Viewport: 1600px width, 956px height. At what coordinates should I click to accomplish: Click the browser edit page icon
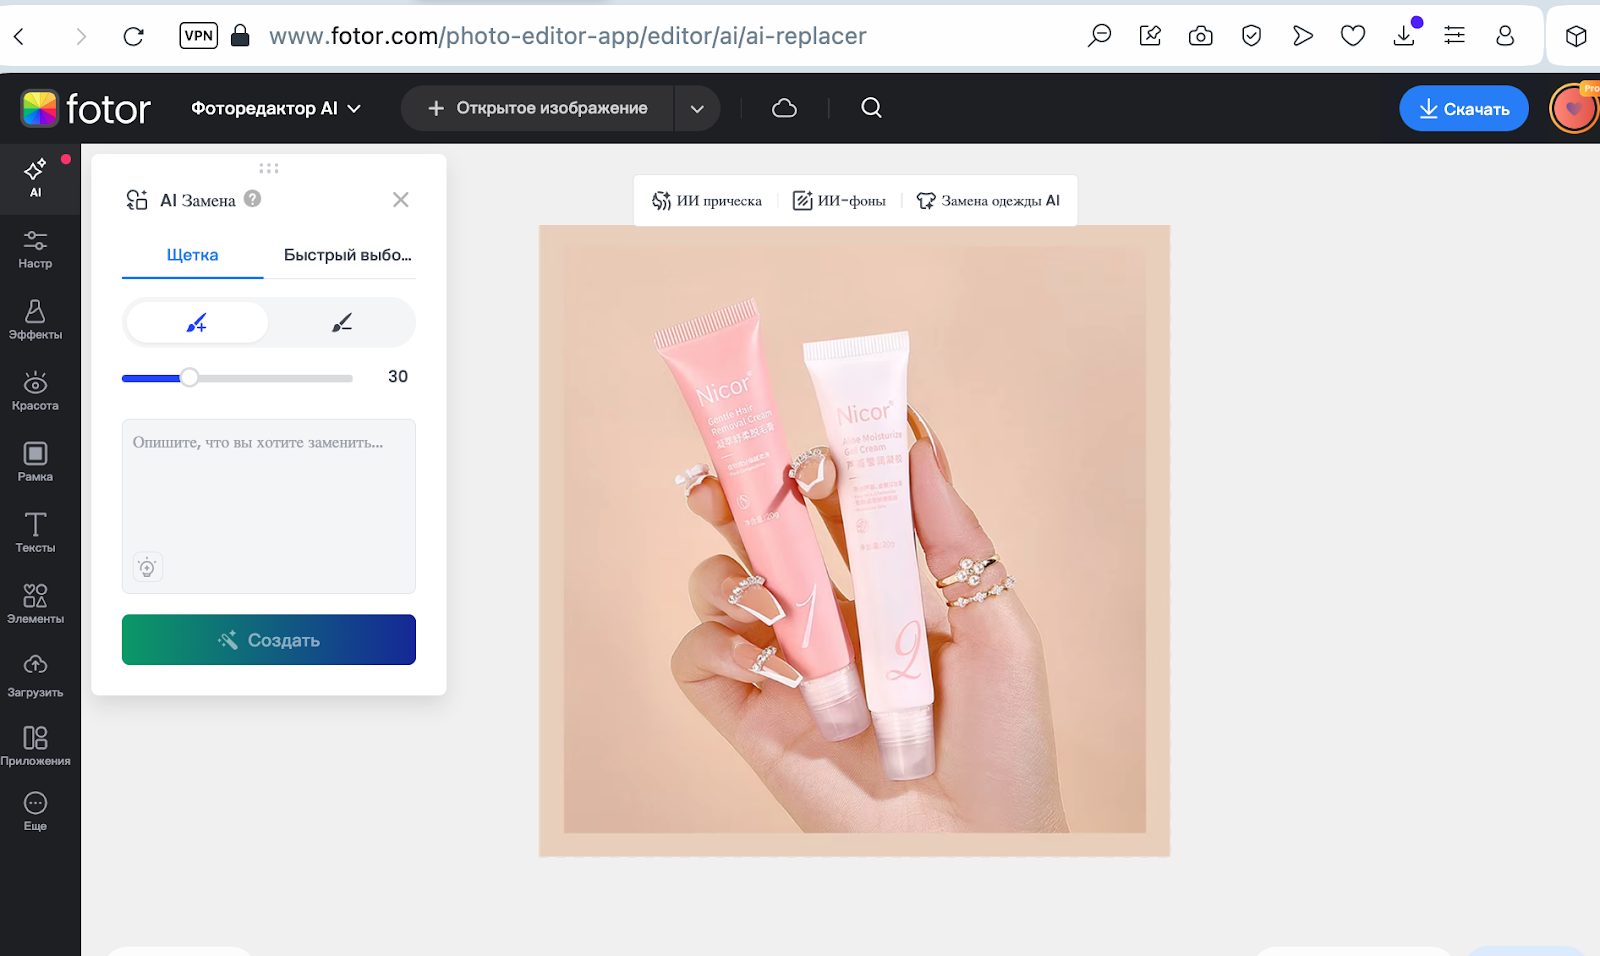tap(1150, 36)
